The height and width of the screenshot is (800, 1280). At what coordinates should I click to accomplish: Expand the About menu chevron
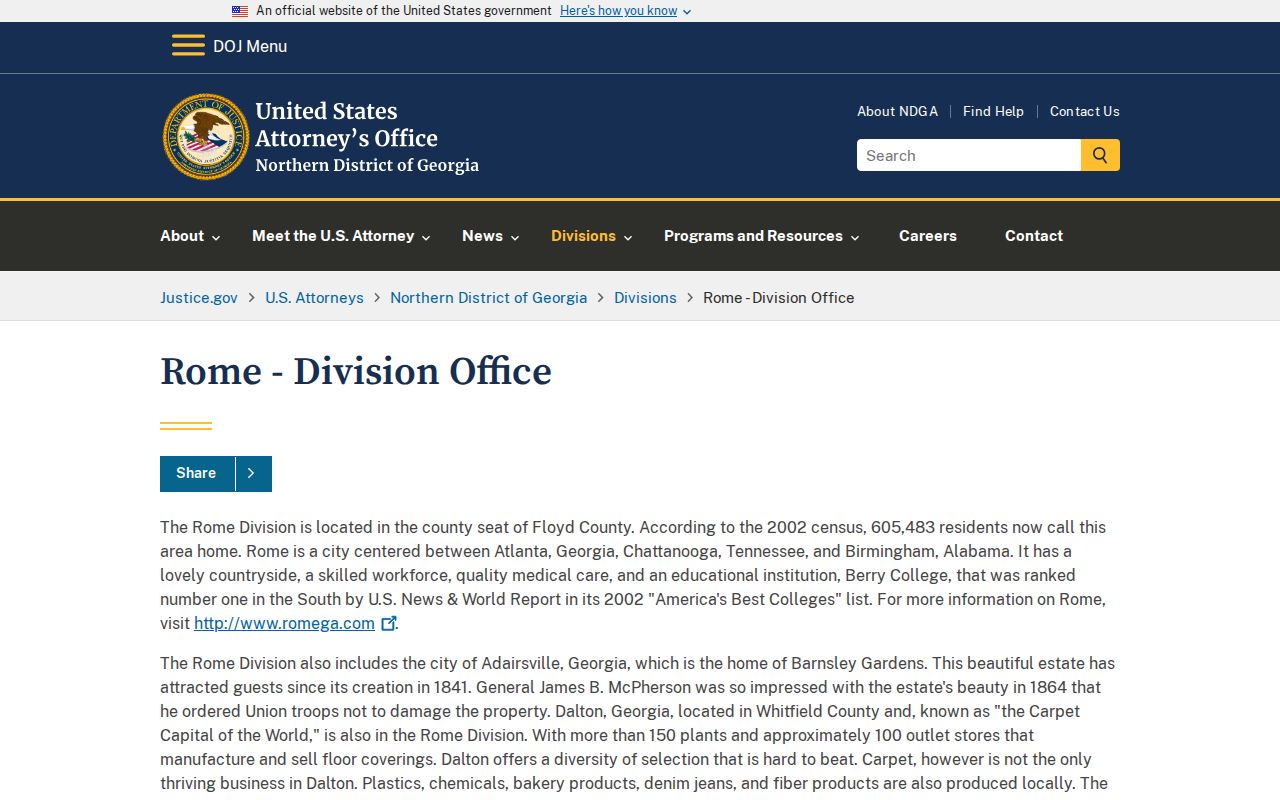(x=216, y=238)
